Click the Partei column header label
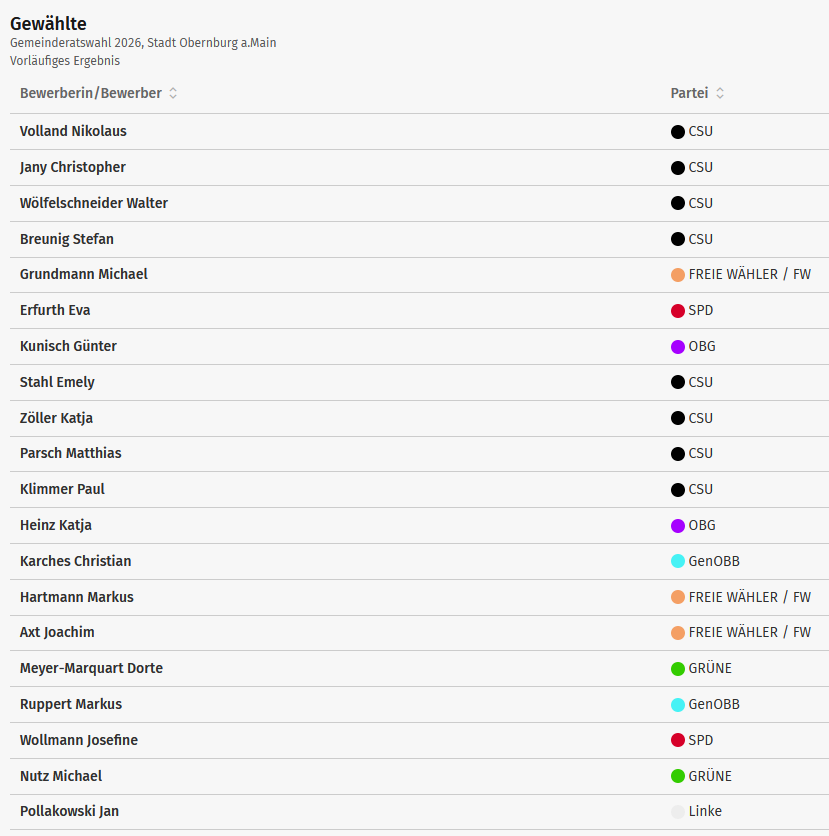This screenshot has width=829, height=836. point(689,93)
